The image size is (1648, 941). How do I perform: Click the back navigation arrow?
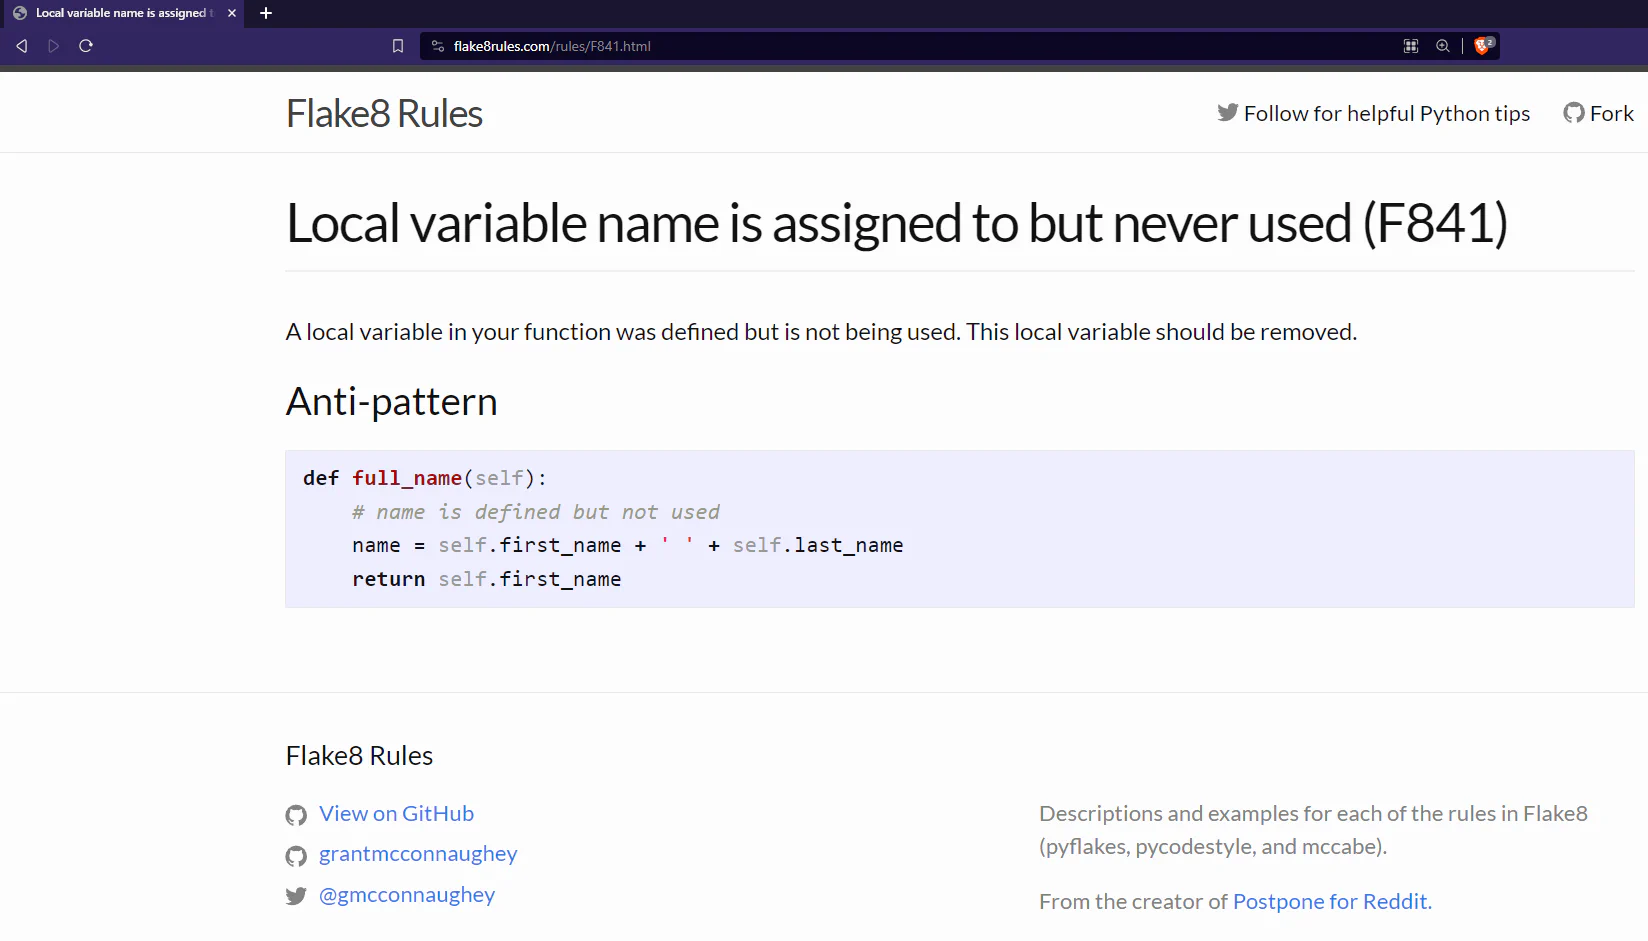[x=20, y=45]
